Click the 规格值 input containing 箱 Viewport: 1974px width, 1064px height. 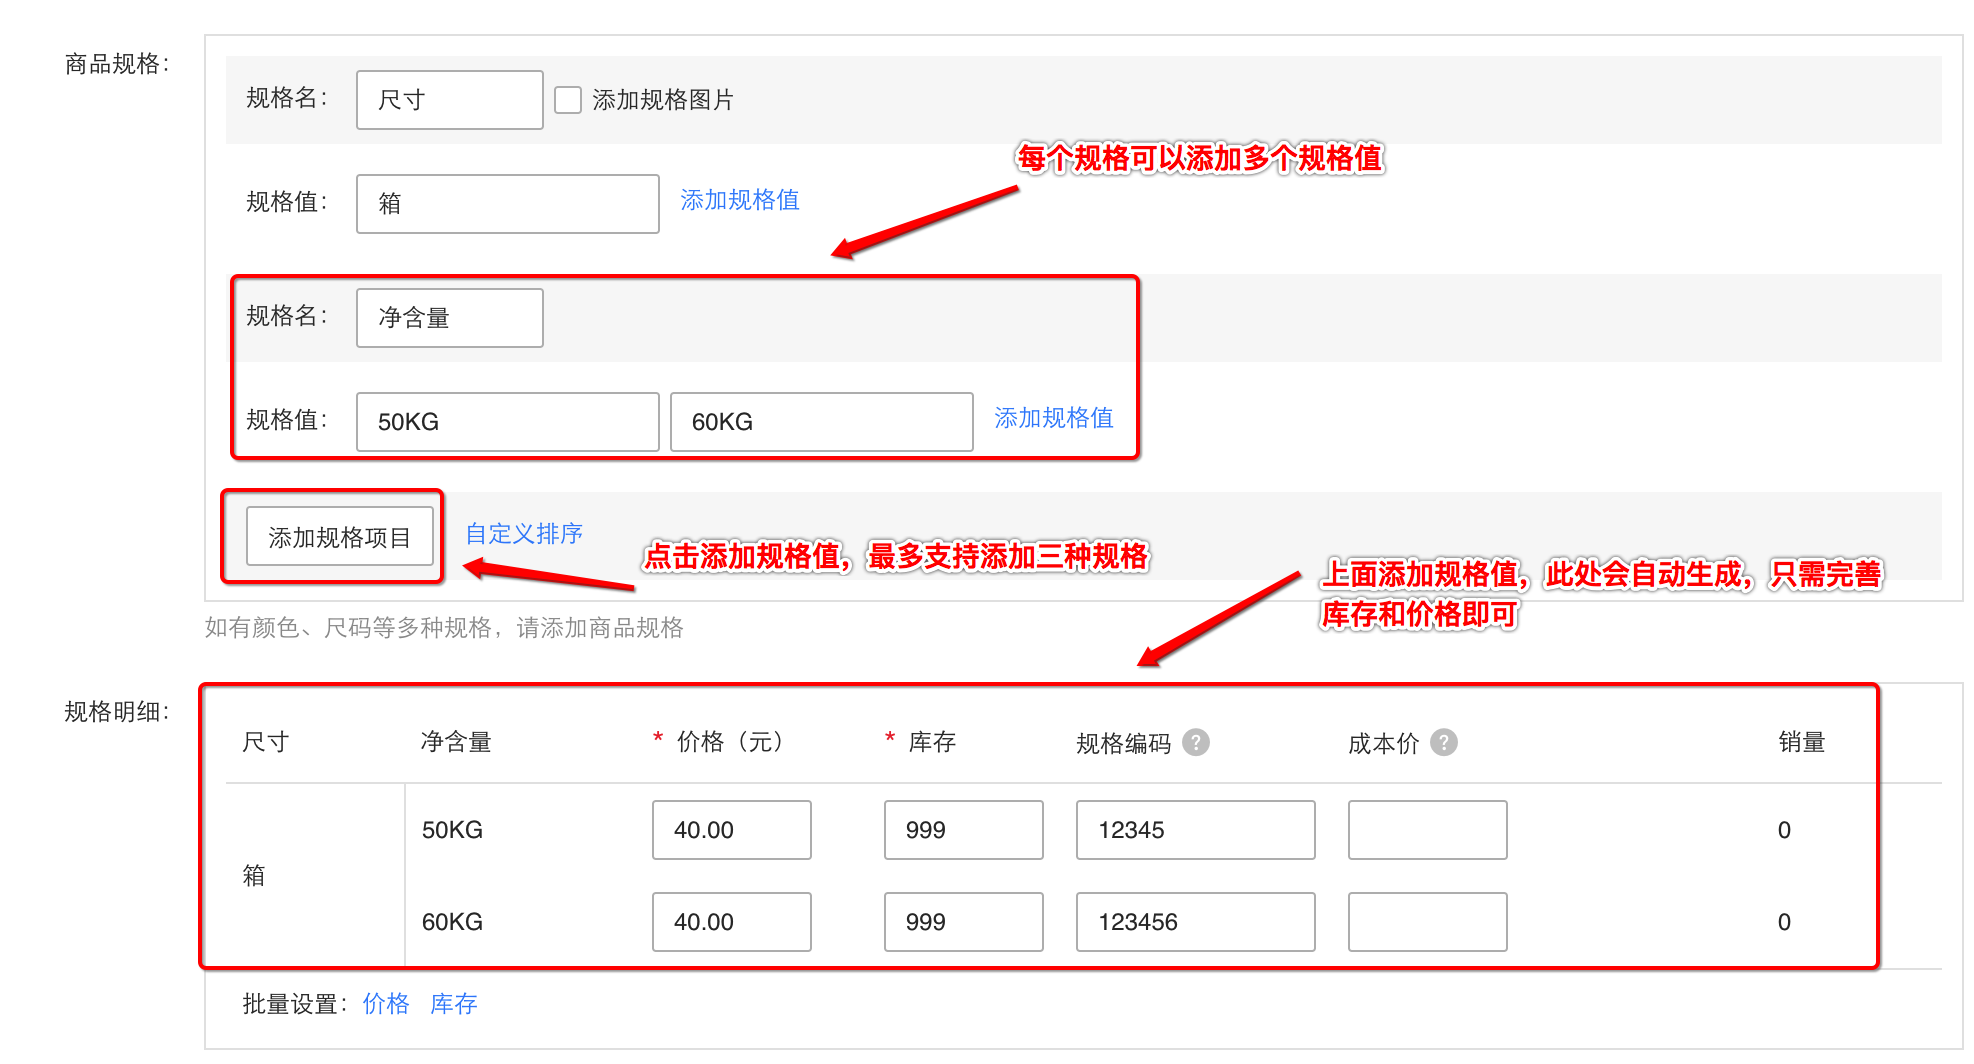point(506,203)
